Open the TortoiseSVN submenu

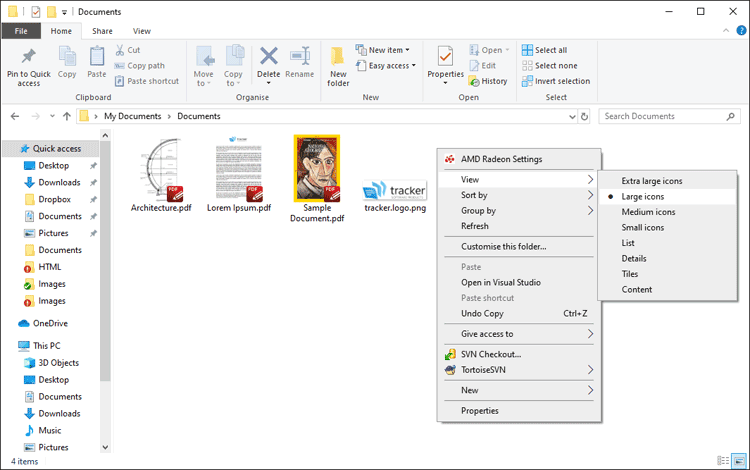tap(519, 370)
